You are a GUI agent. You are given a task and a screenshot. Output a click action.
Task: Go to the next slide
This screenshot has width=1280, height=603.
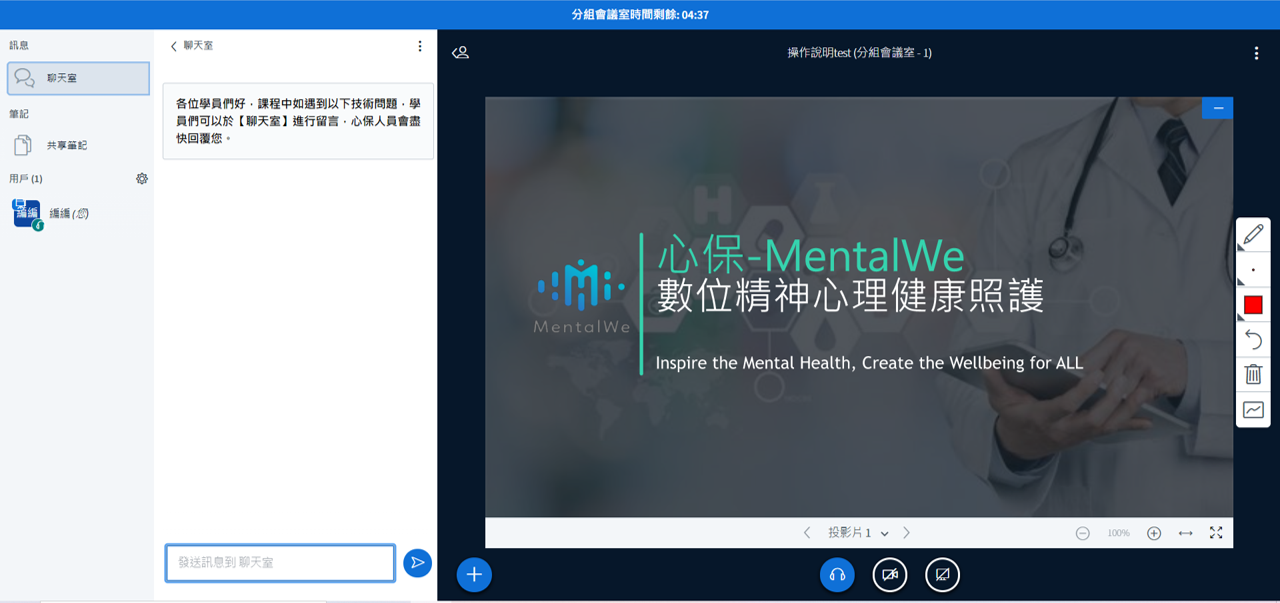pyautogui.click(x=907, y=533)
